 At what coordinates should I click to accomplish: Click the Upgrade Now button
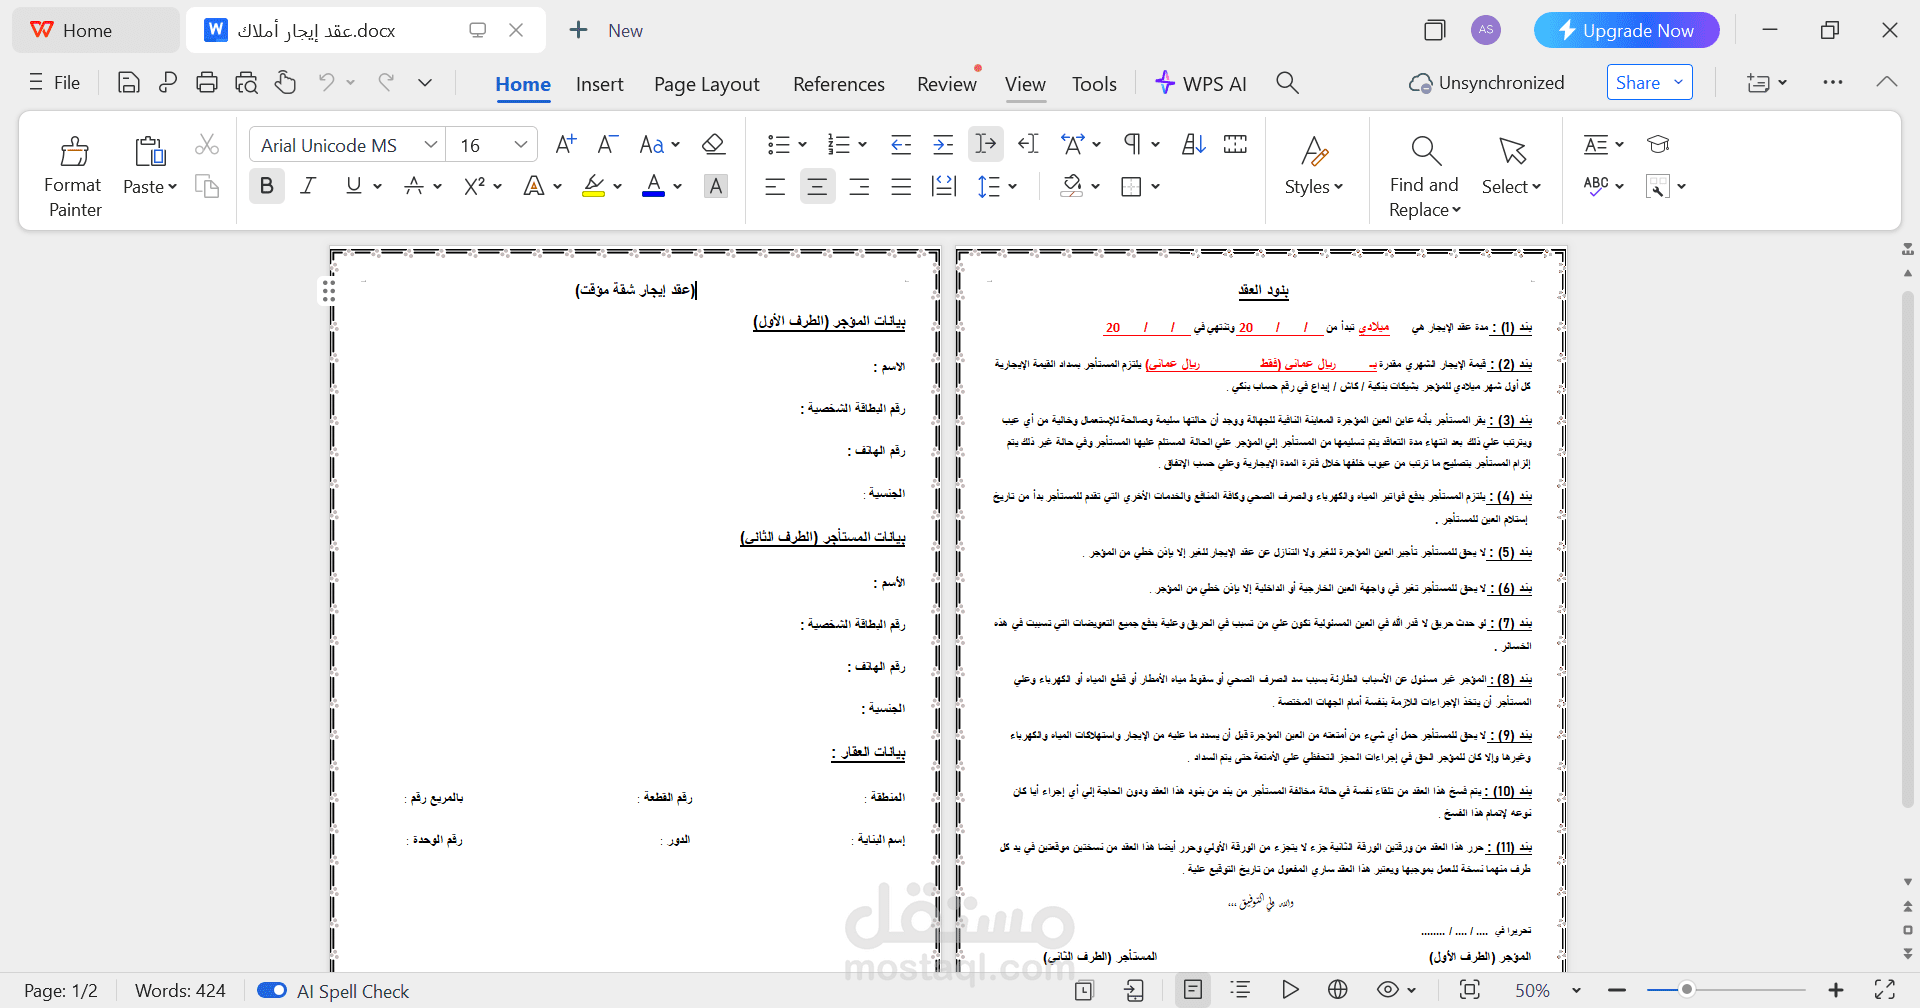coord(1626,30)
